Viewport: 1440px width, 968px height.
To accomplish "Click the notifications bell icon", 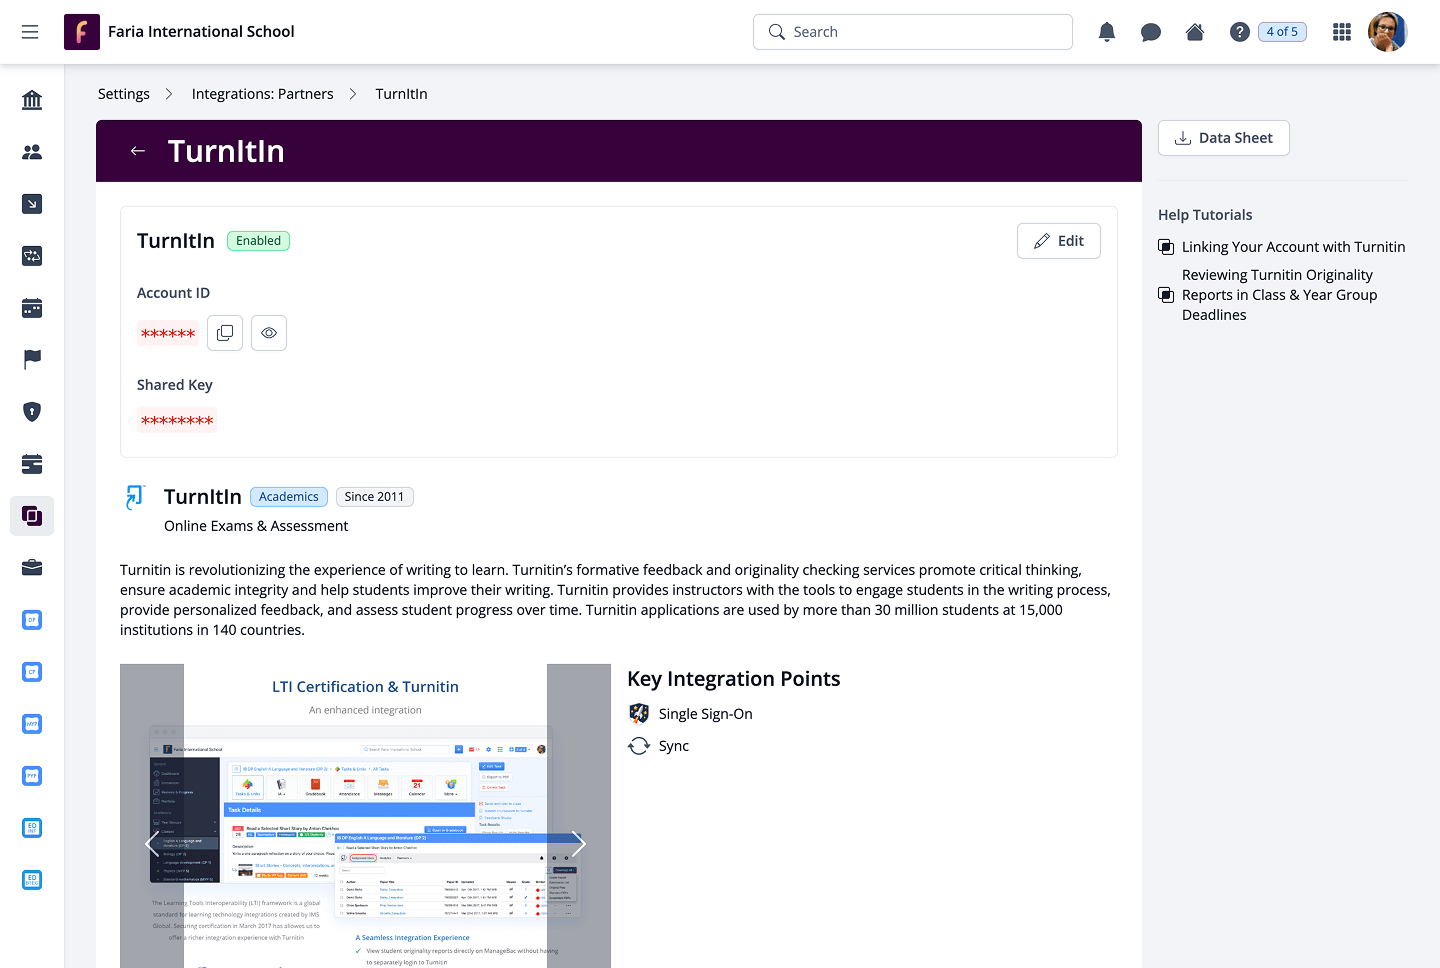I will [1106, 32].
